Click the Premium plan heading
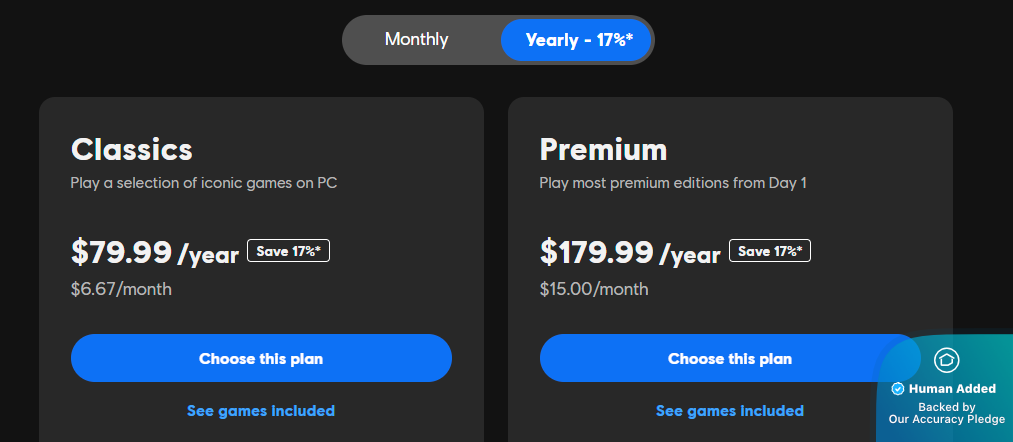 point(603,150)
